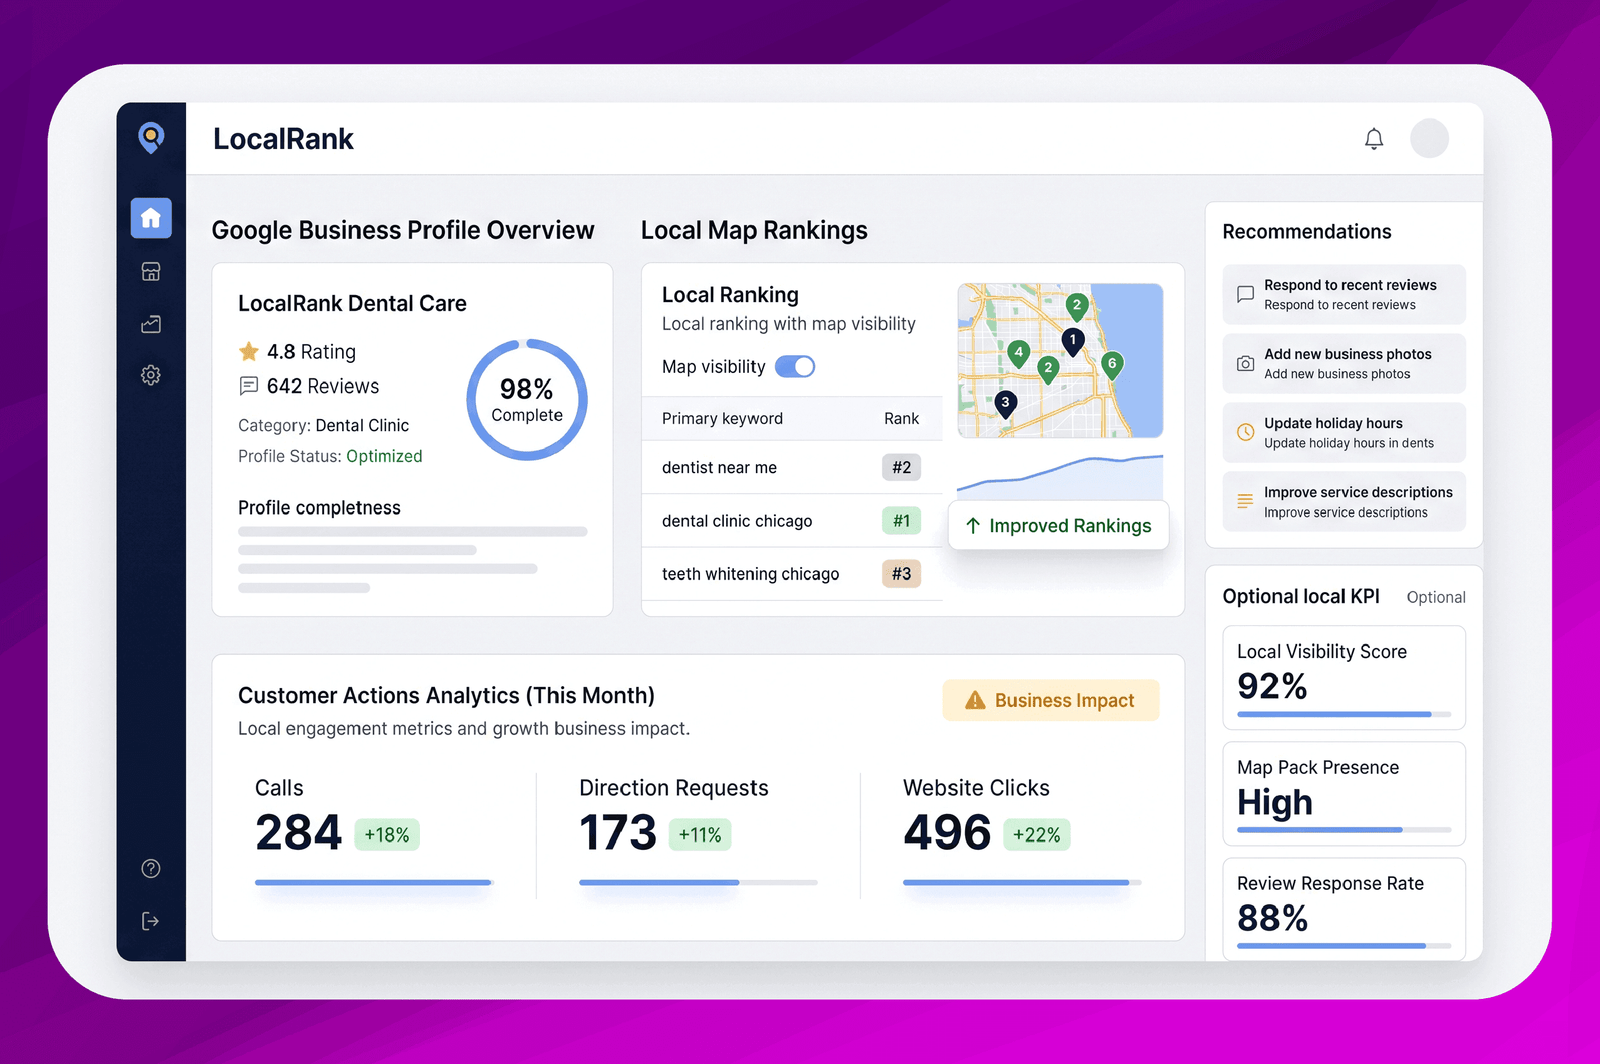Screen dimensions: 1600x1064
Task: Toggle the Map visibility switch
Action: coord(795,367)
